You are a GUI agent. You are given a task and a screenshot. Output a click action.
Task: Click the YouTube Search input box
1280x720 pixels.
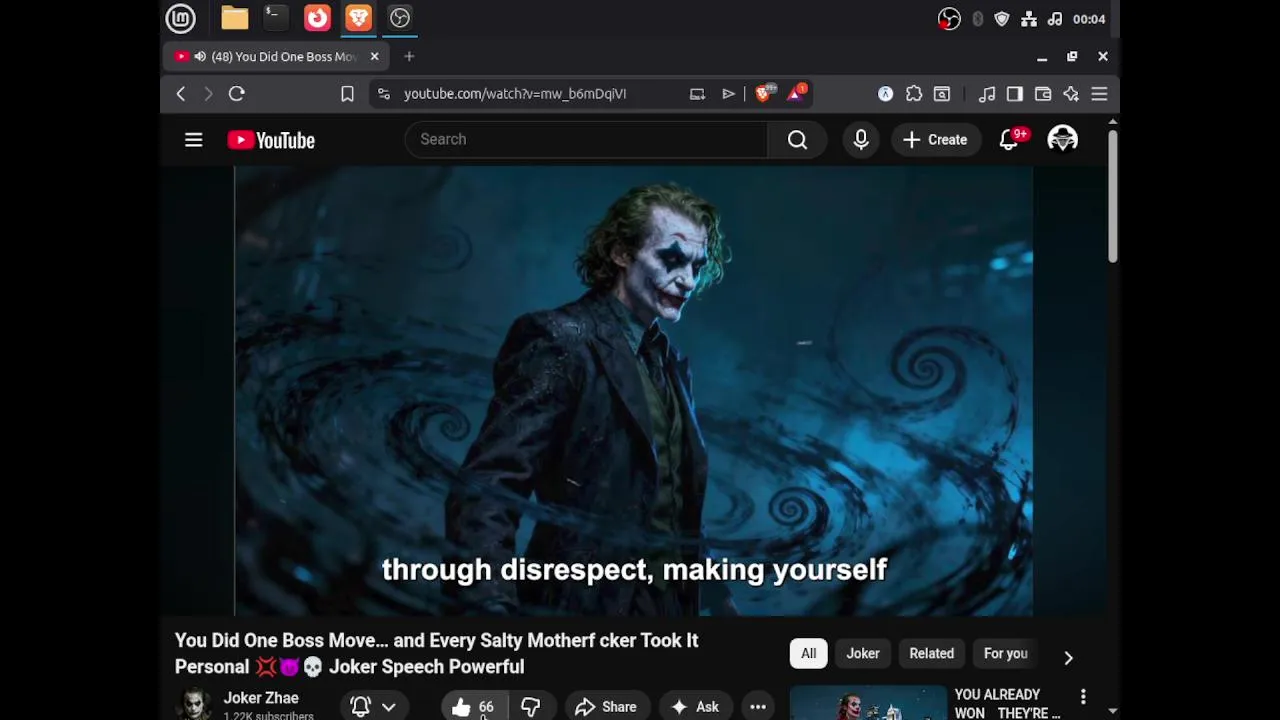(586, 140)
